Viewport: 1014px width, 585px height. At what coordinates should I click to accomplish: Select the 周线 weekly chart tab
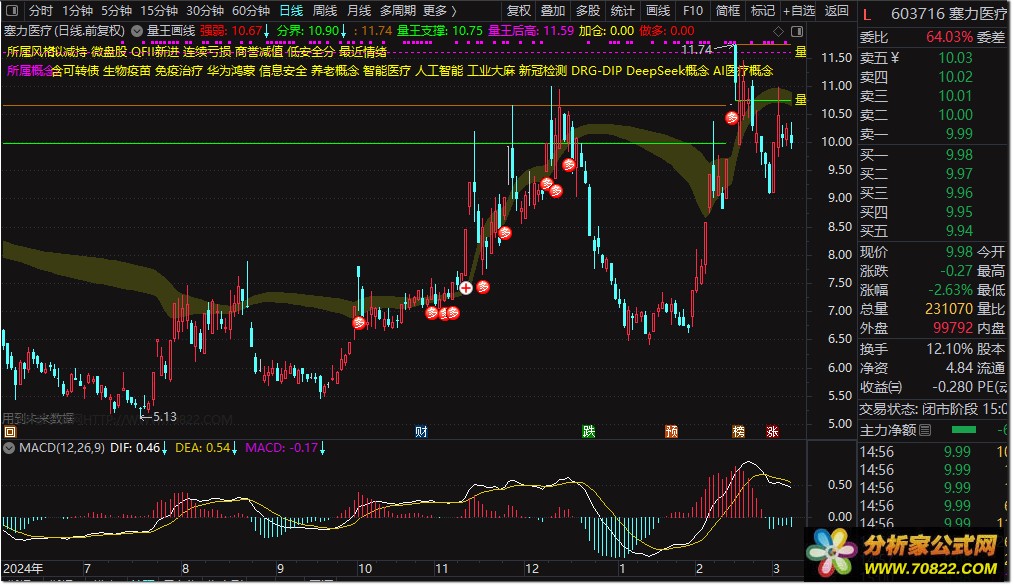pyautogui.click(x=325, y=11)
